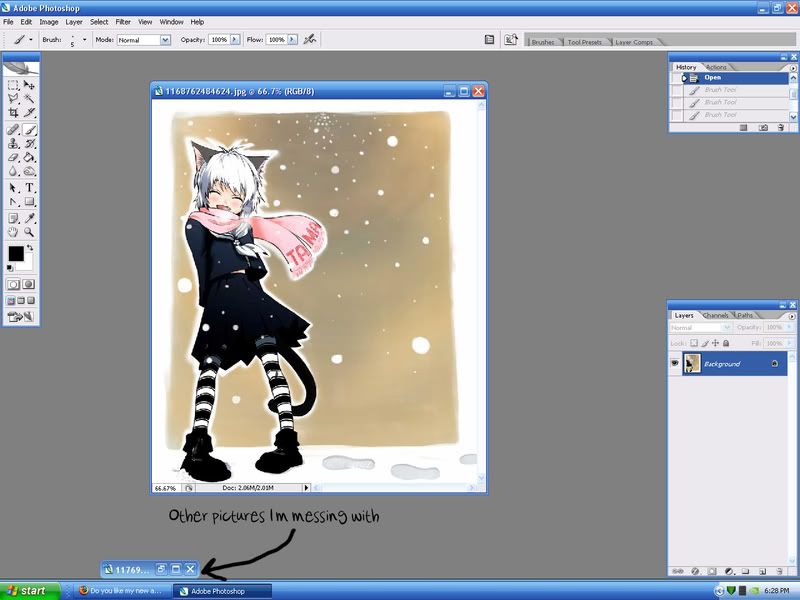Click the Windows Start button
800x600 pixels.
[30, 591]
